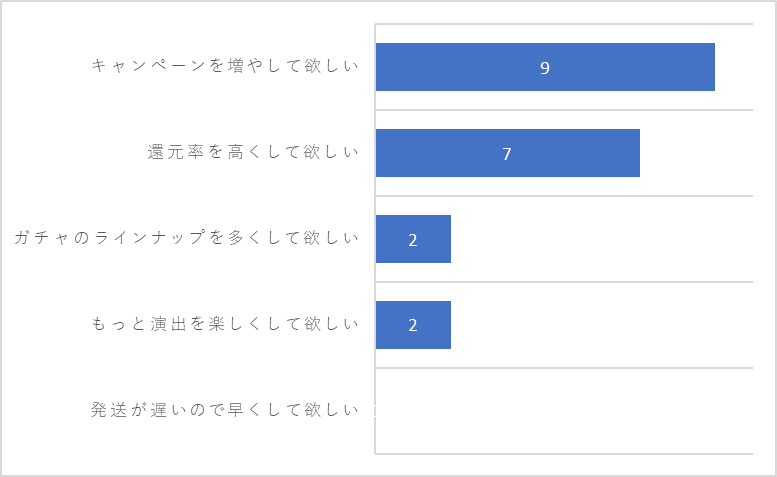Select the 2 data label on 演出 bar

click(413, 325)
